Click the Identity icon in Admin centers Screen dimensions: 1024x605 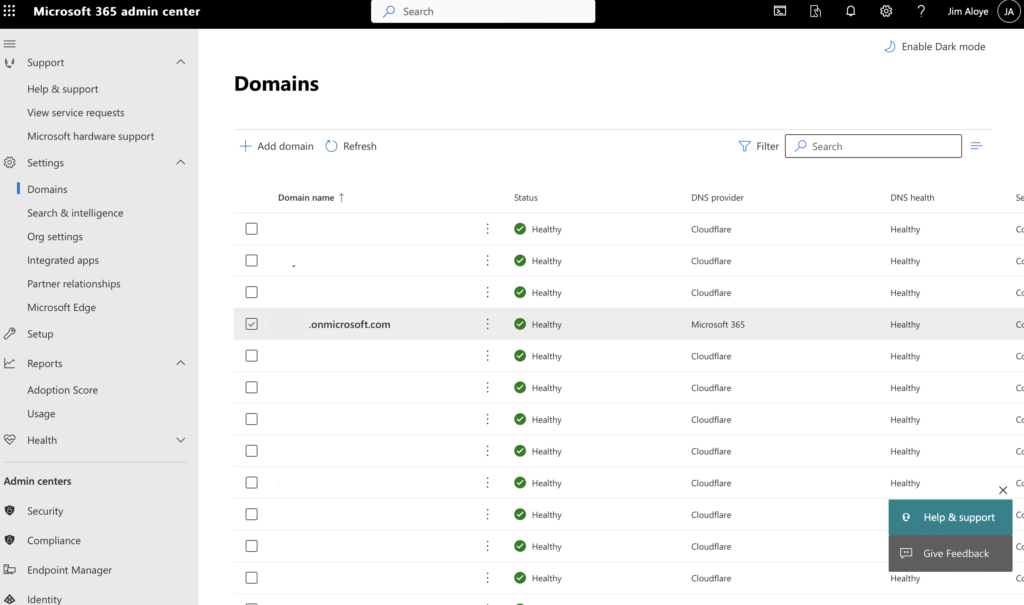(9, 599)
